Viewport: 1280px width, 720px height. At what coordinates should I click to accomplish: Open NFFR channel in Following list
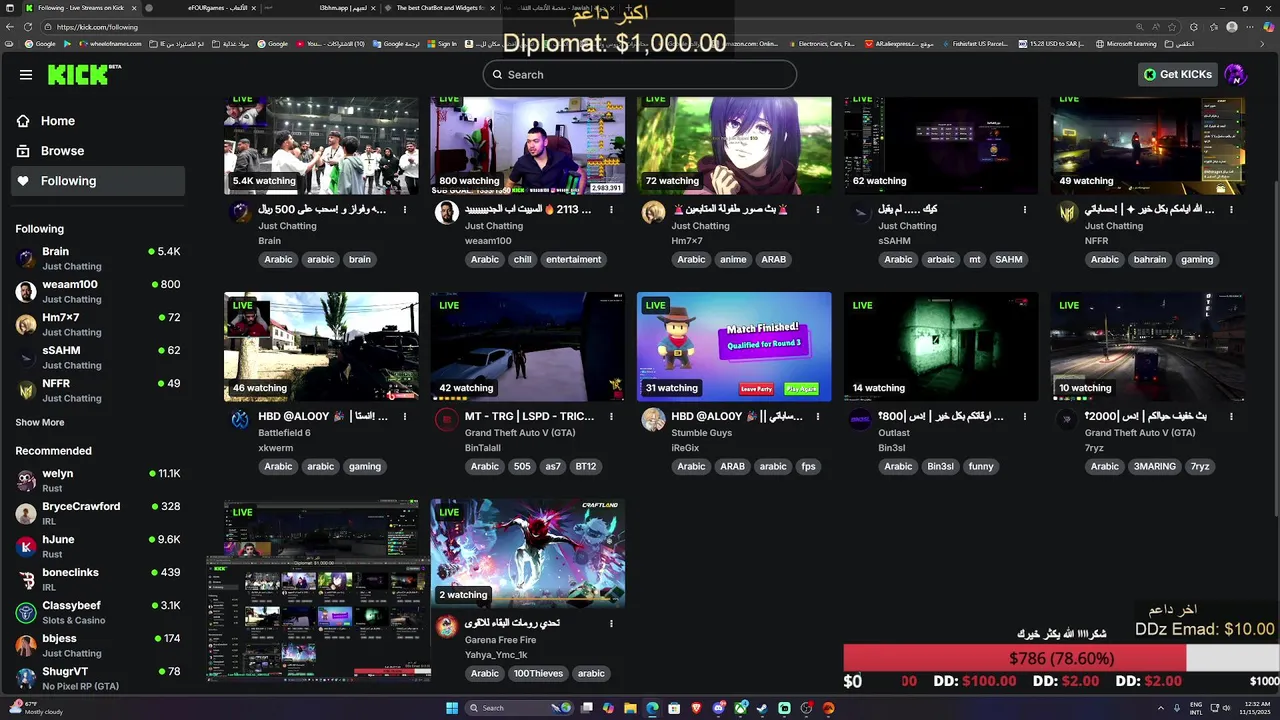[98, 390]
